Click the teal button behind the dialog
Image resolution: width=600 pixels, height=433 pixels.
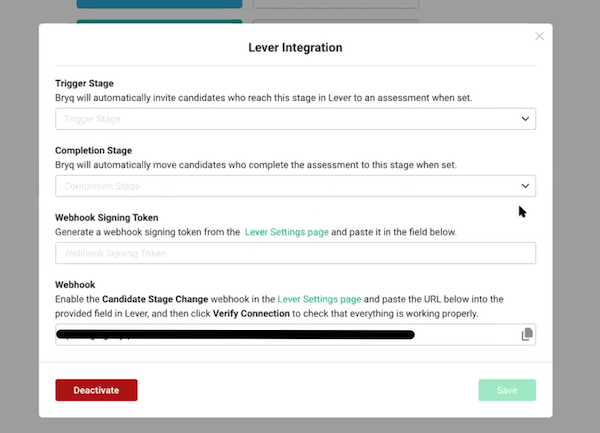pos(159,10)
